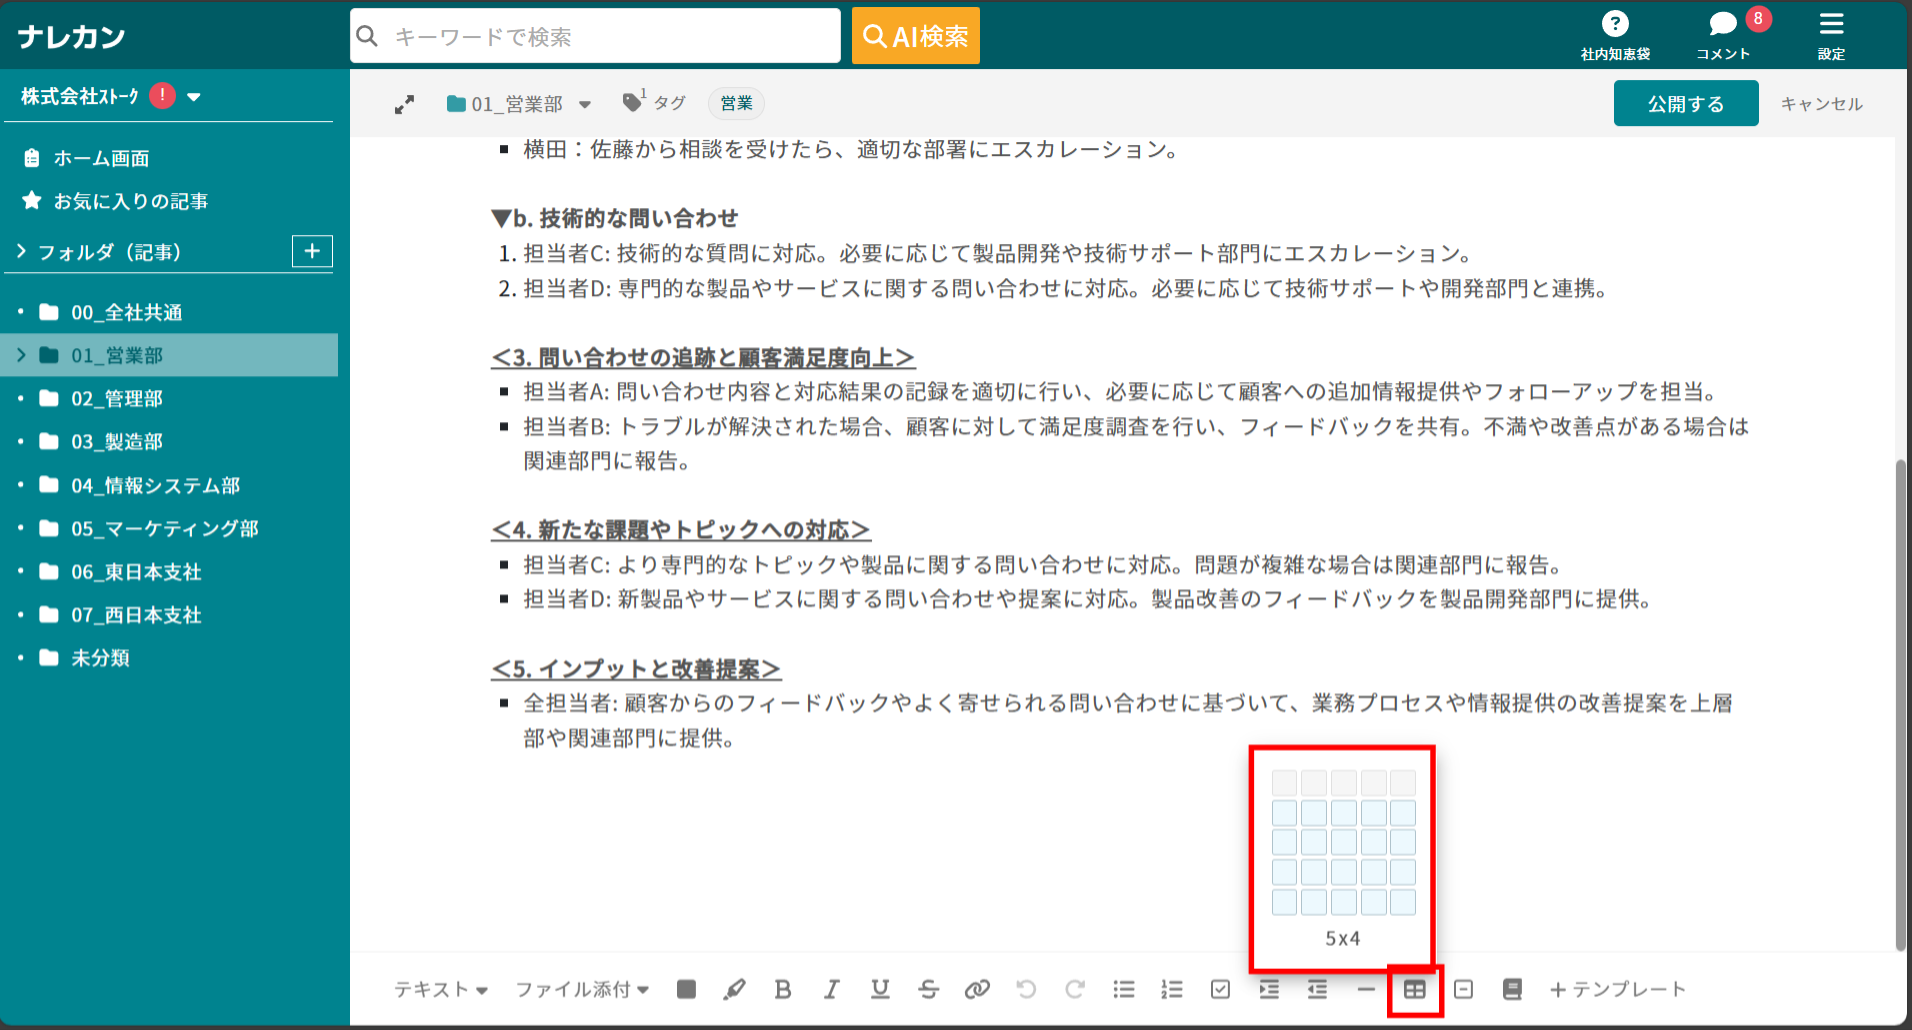The height and width of the screenshot is (1030, 1912).
Task: Open the ファイル添付 attachment dropdown
Action: point(578,989)
